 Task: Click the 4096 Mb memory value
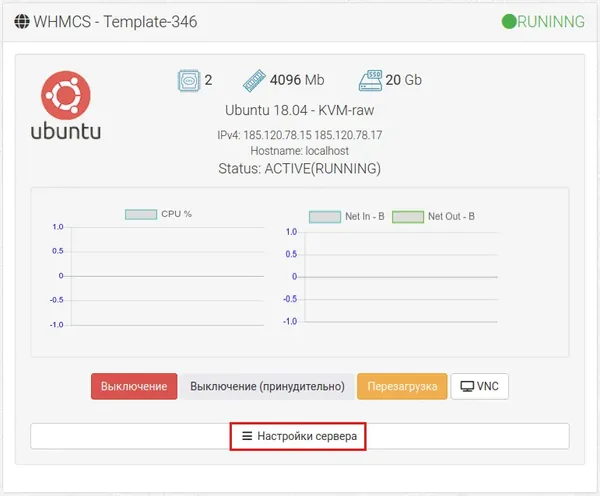297,80
